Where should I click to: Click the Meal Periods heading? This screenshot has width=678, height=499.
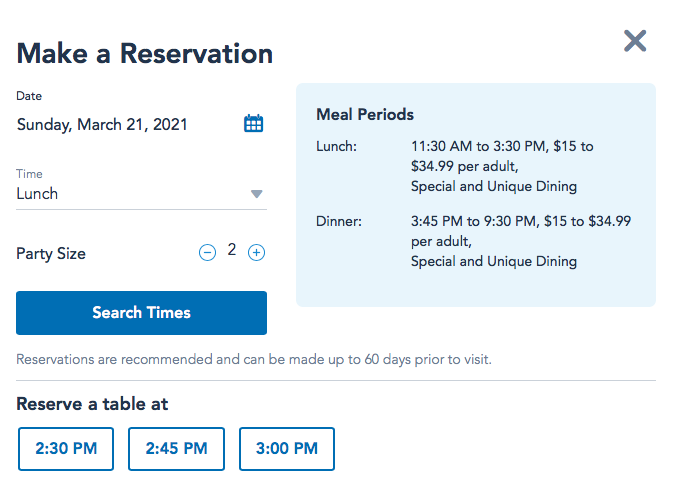click(x=365, y=115)
